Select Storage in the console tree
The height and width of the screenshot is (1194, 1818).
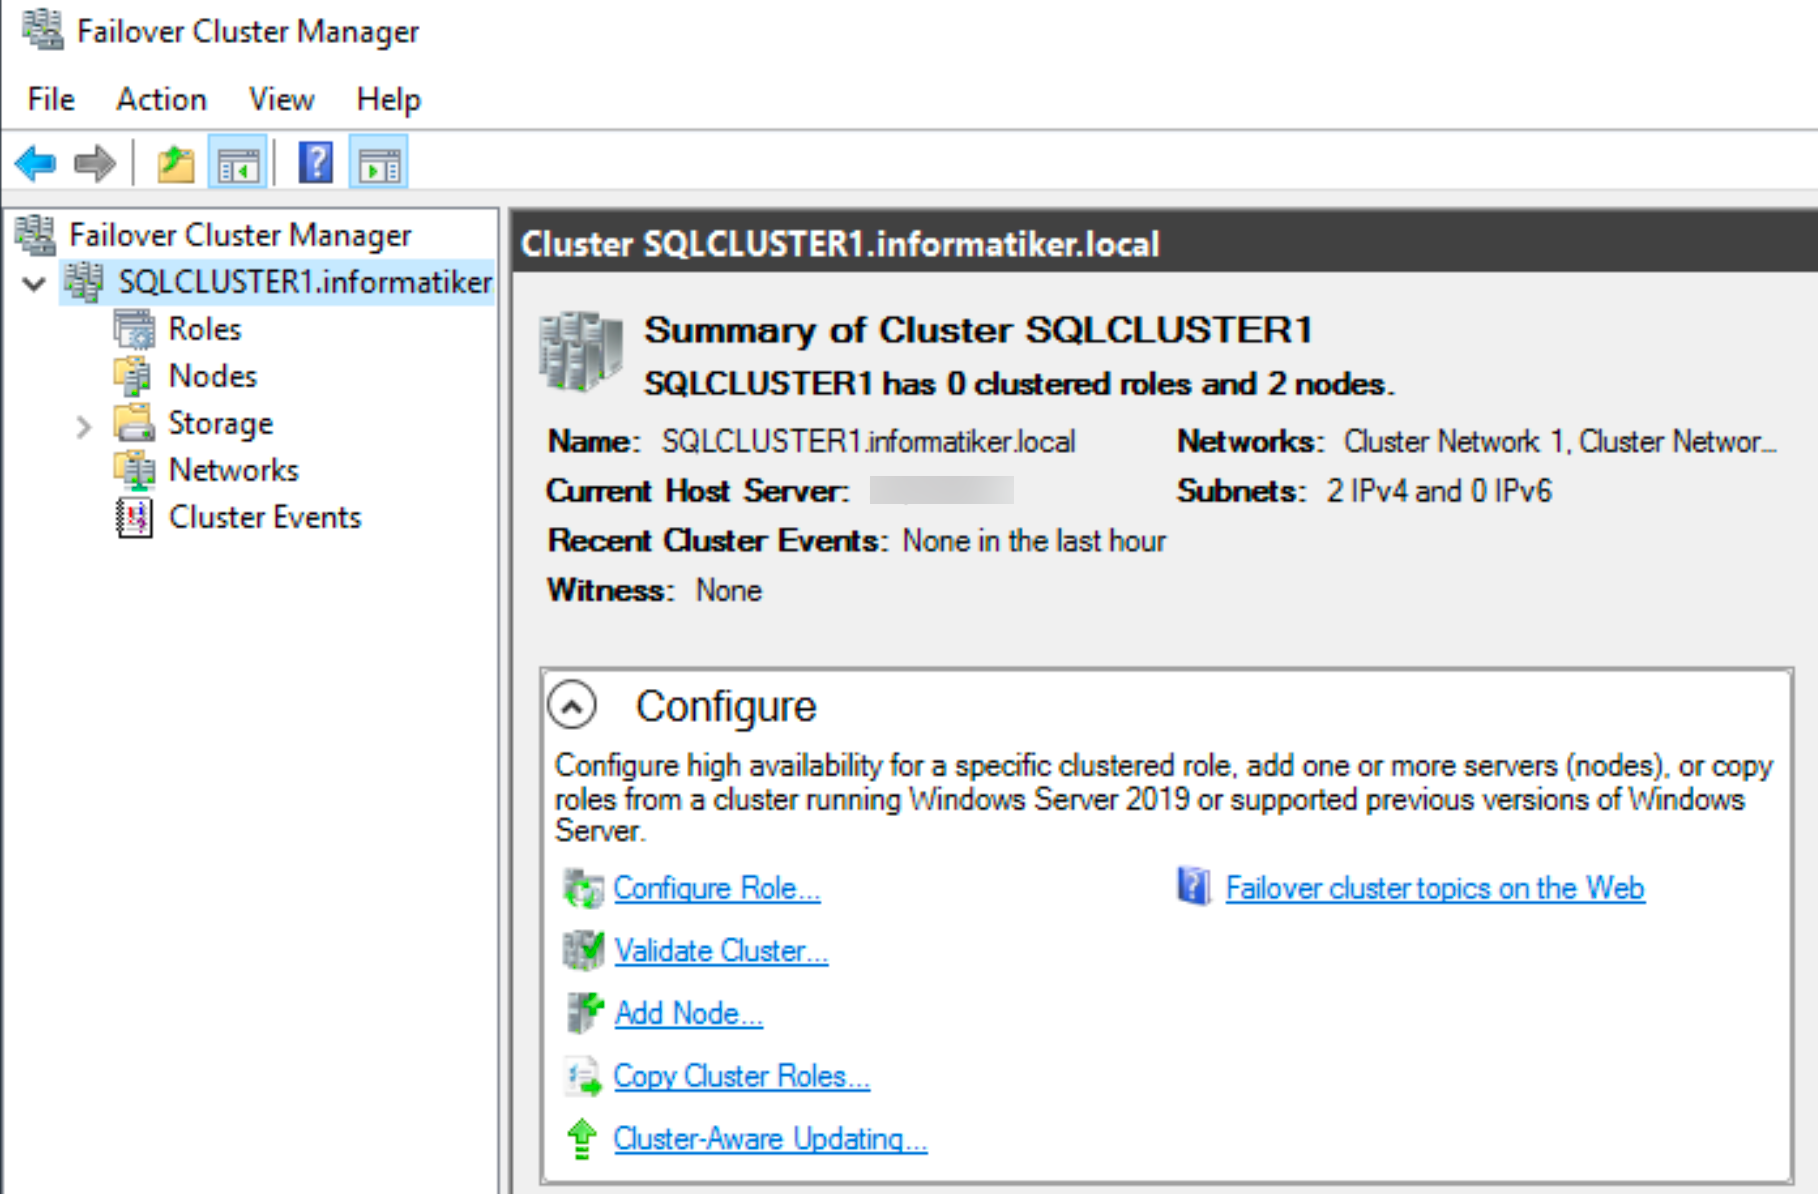(x=220, y=424)
